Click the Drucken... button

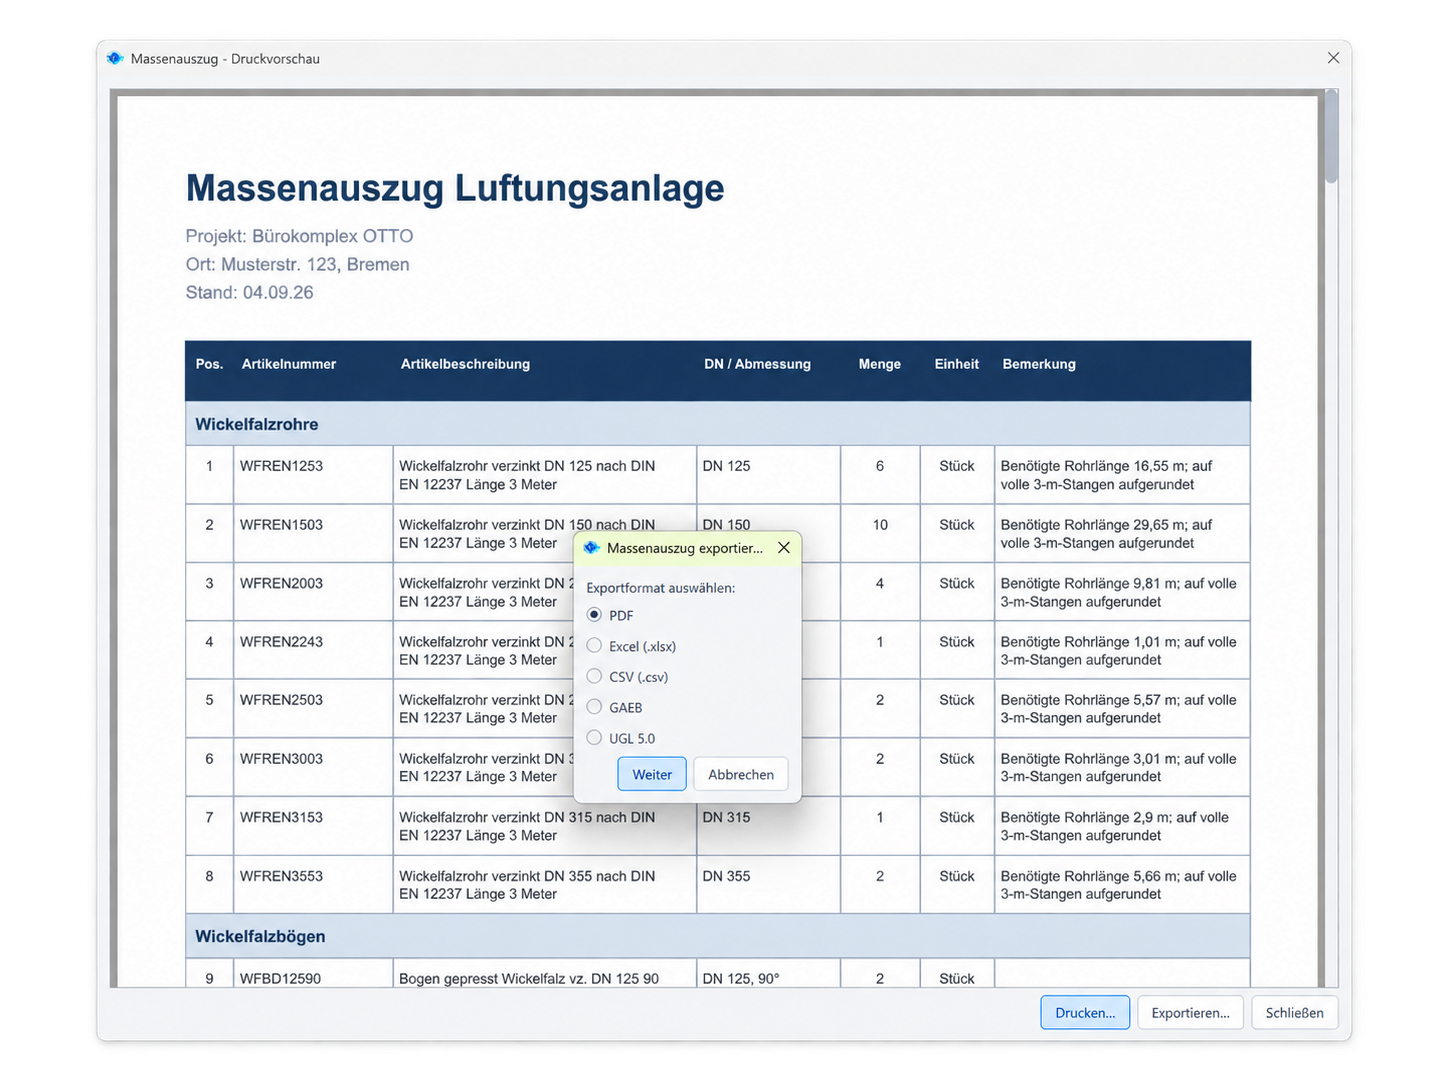click(1085, 1013)
